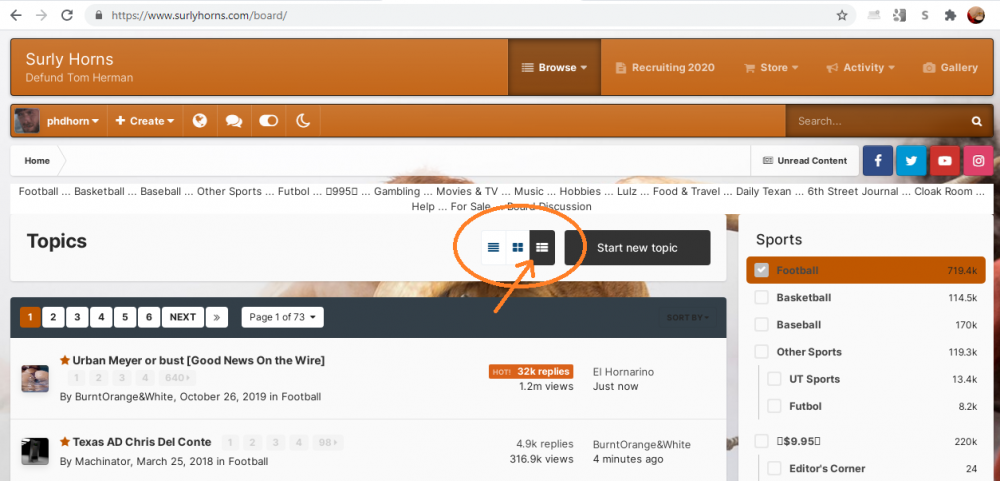Open the phdhorn user dropdown
1000x481 pixels.
click(72, 121)
